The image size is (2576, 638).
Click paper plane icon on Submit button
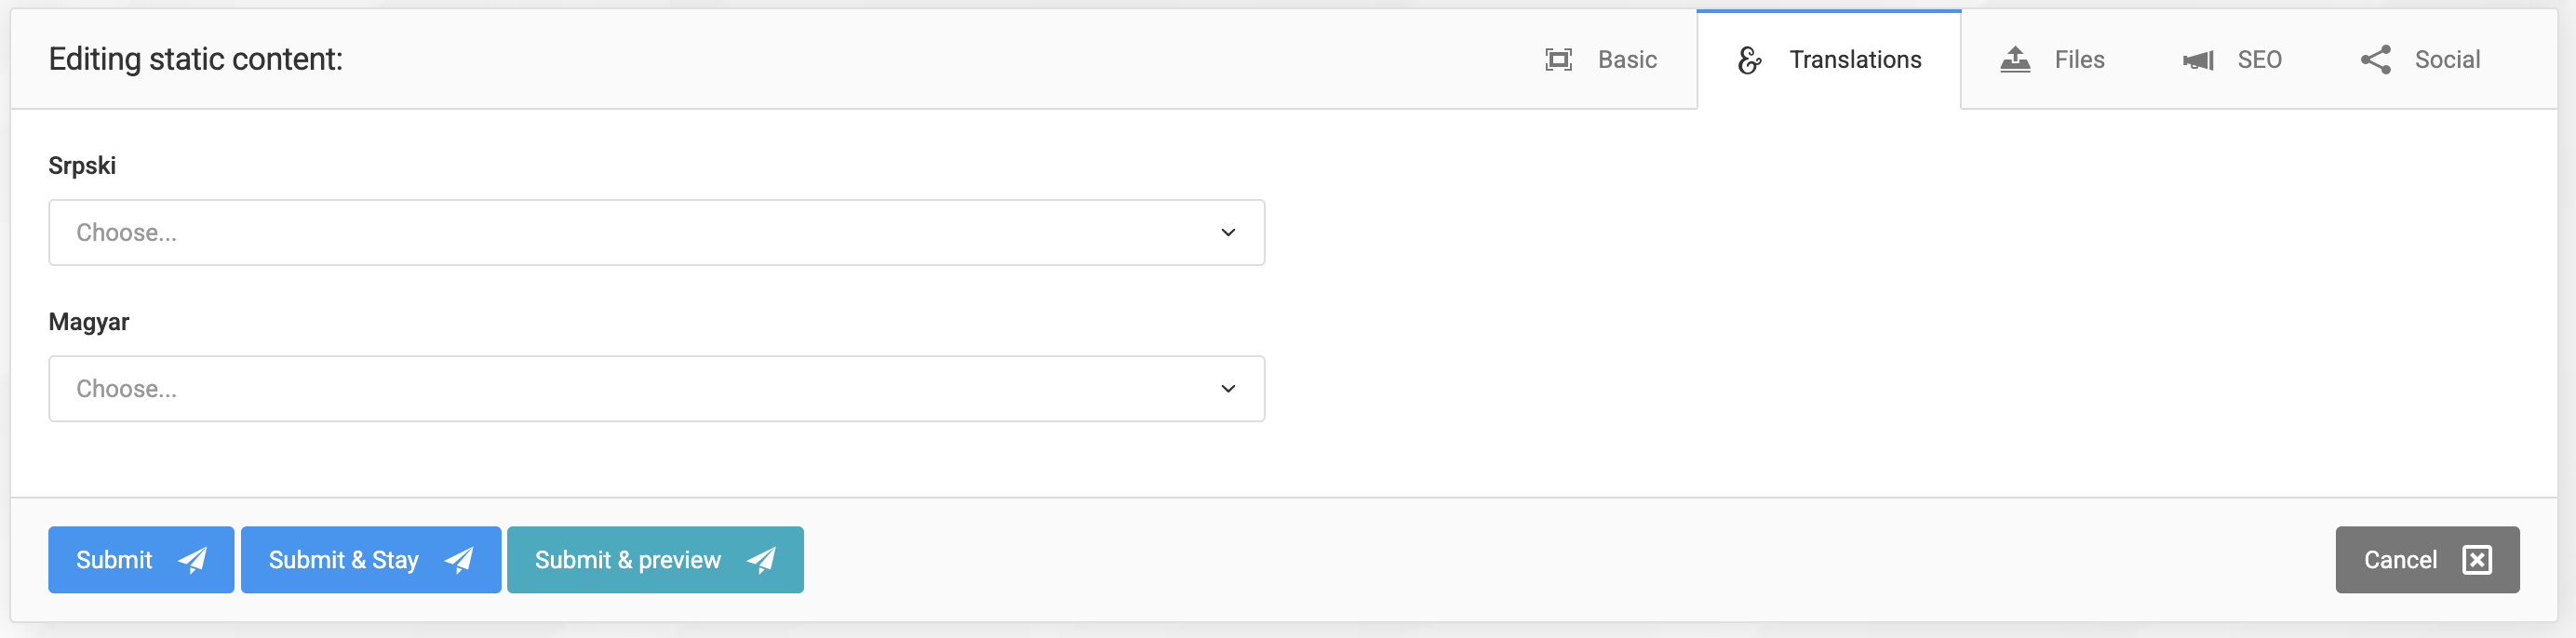click(x=192, y=560)
